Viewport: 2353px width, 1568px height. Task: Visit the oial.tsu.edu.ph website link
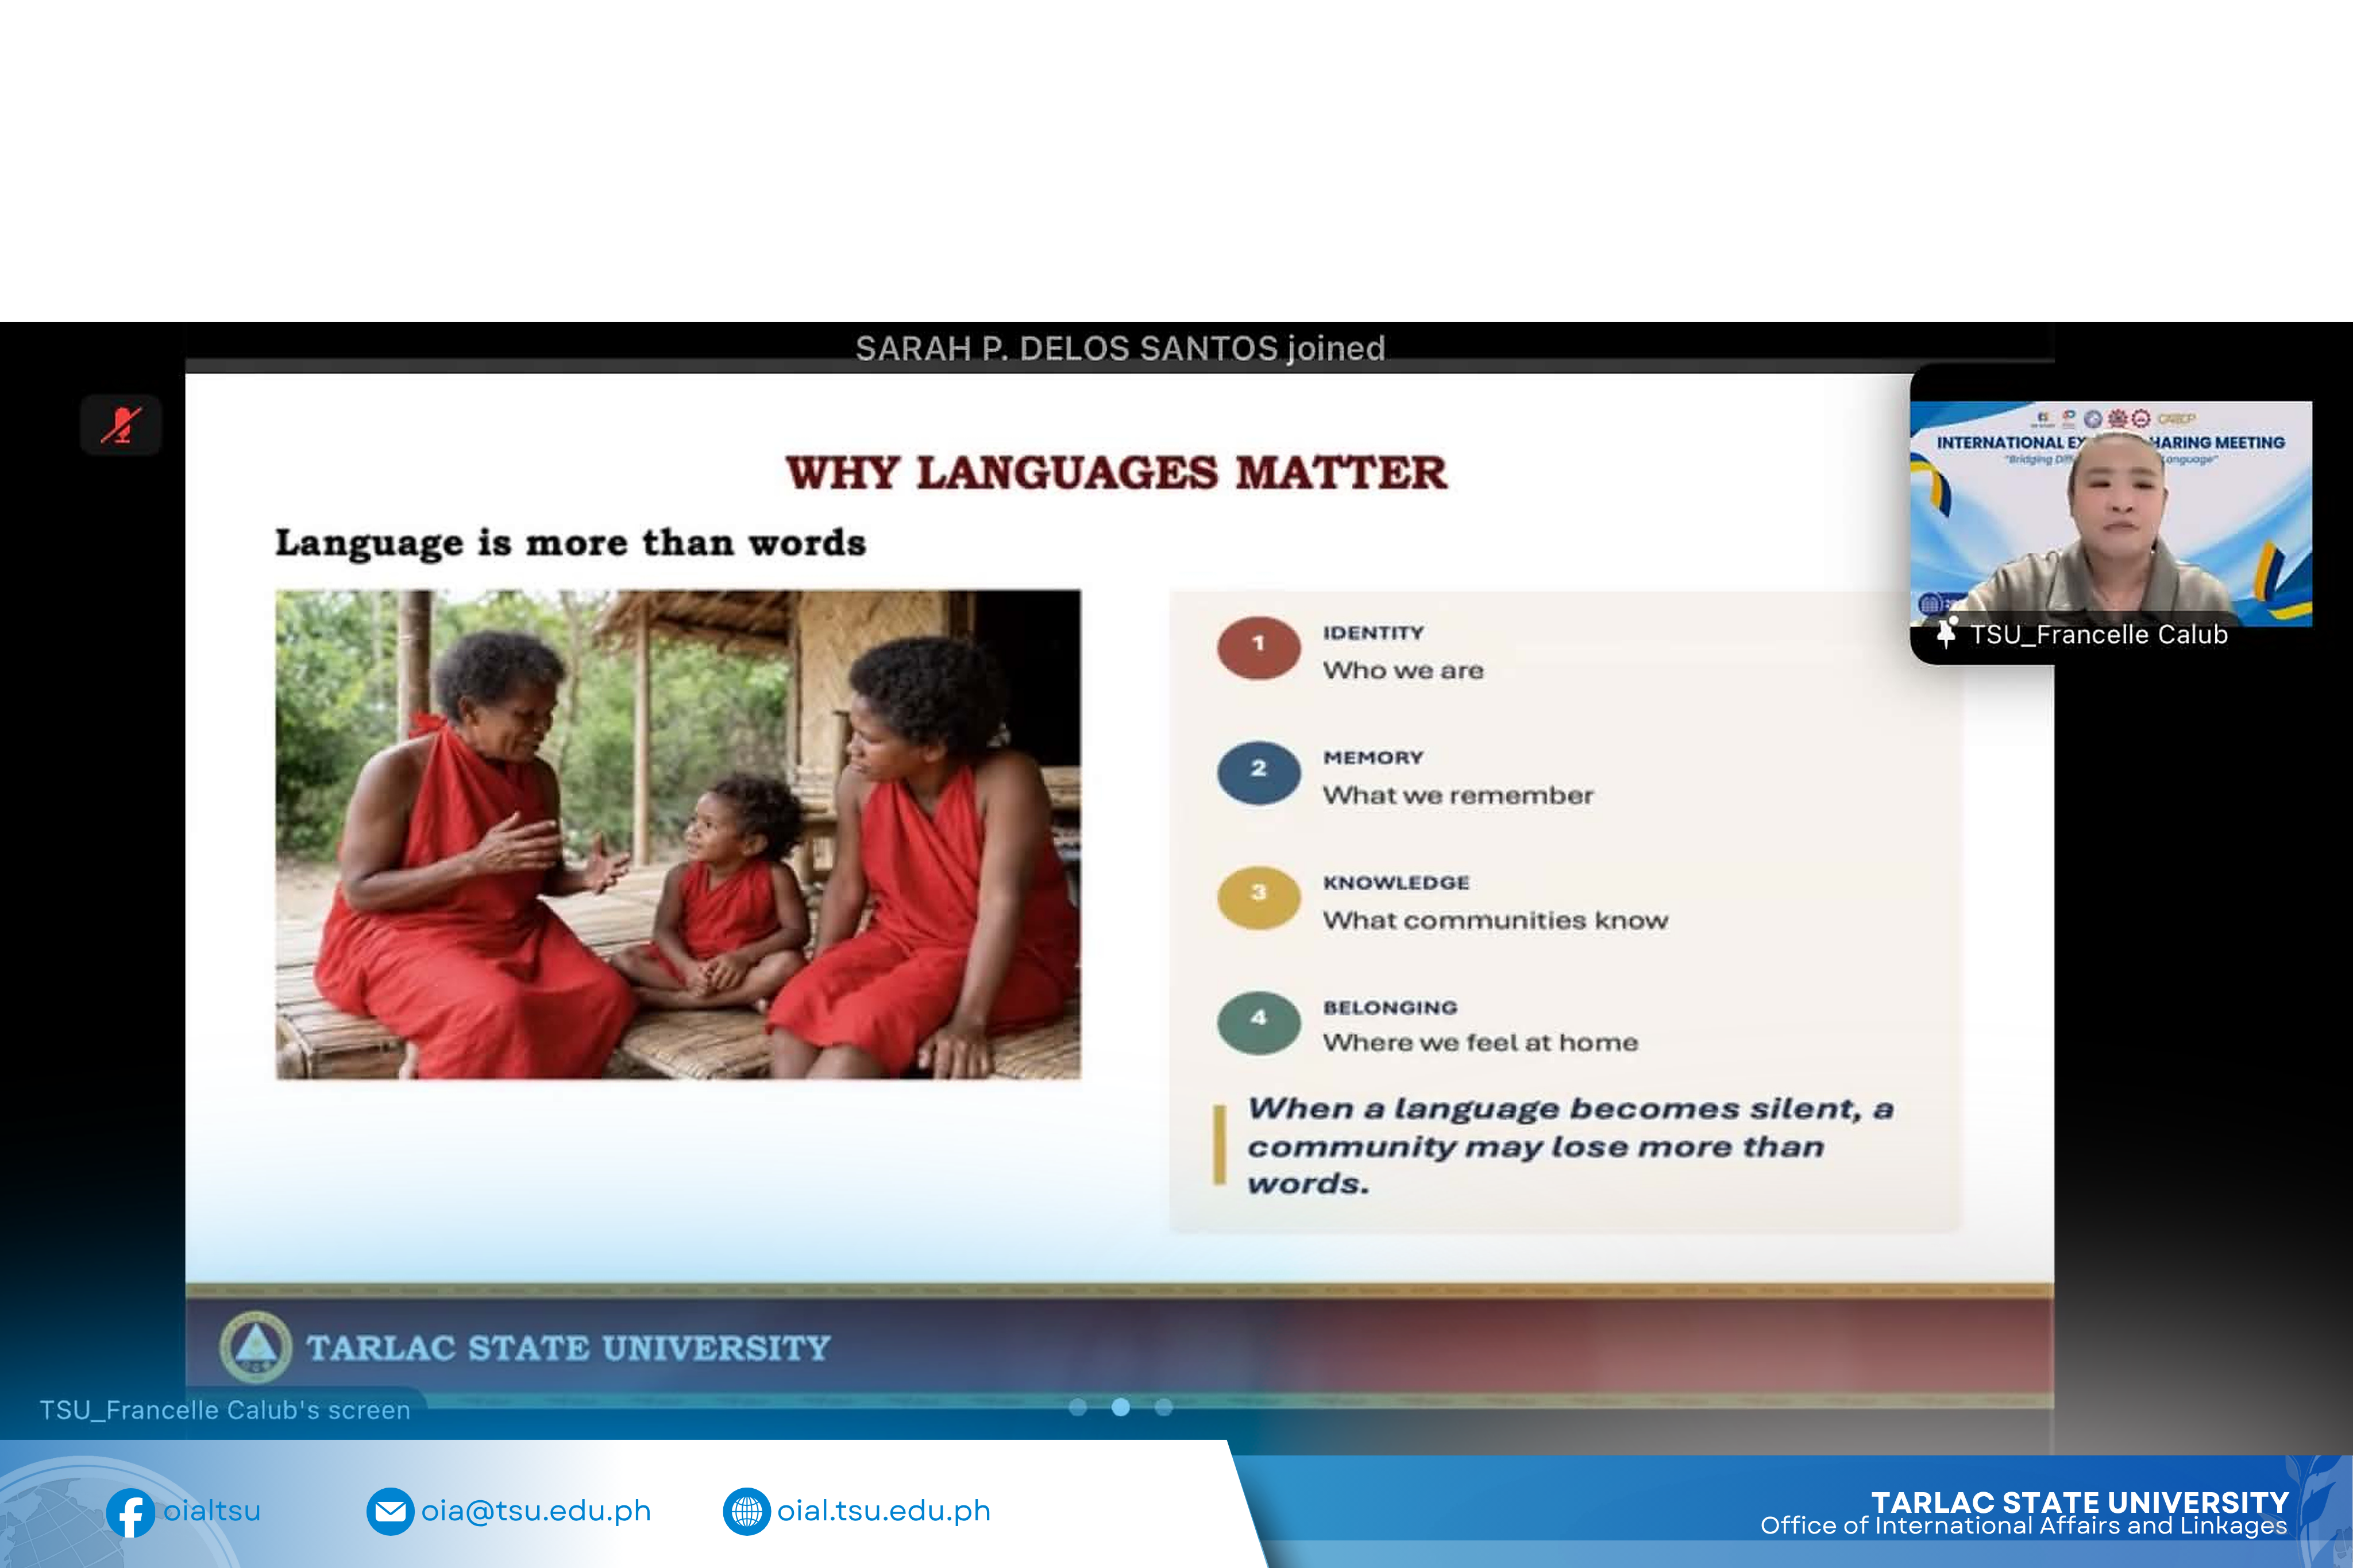tap(884, 1510)
